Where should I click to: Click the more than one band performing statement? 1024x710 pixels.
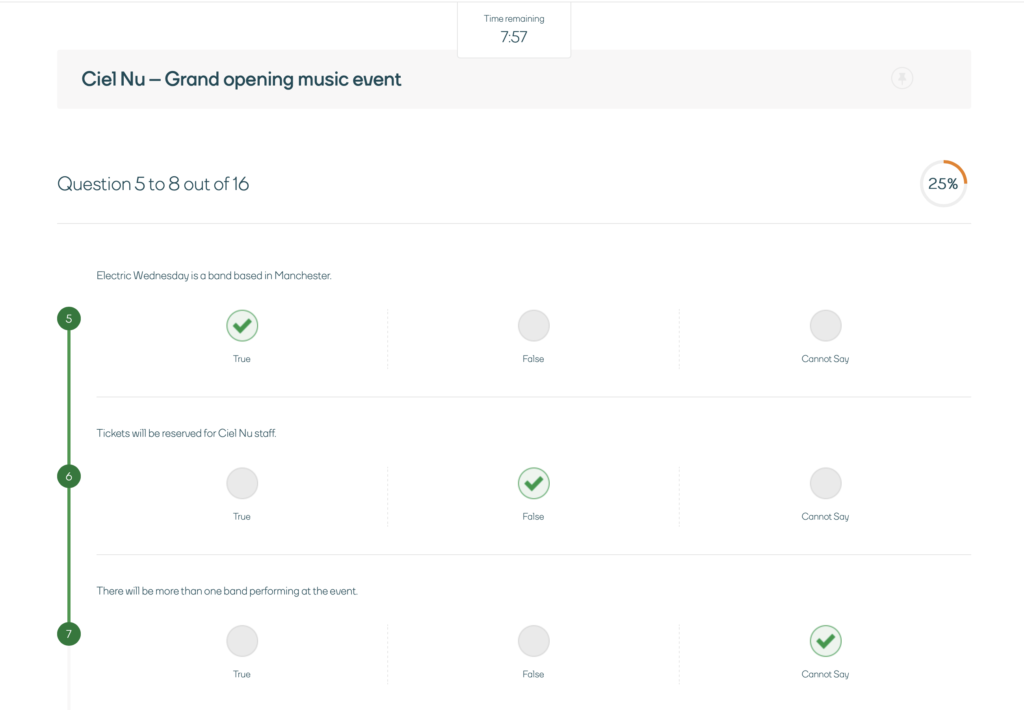pyautogui.click(x=227, y=591)
